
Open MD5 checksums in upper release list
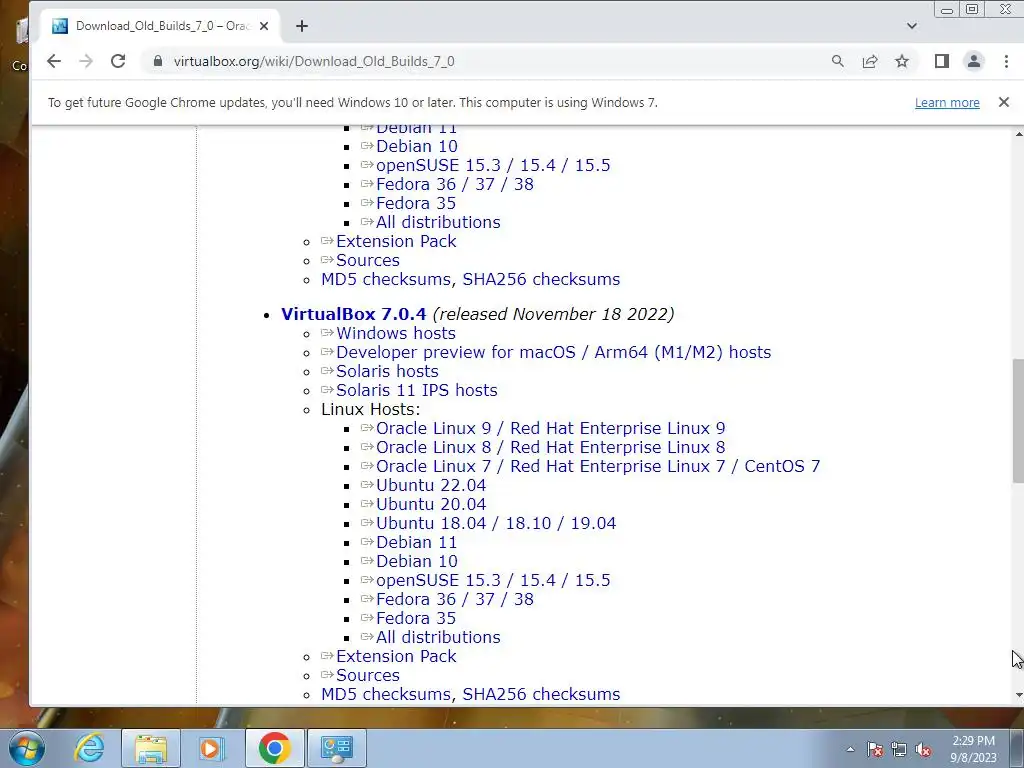385,280
